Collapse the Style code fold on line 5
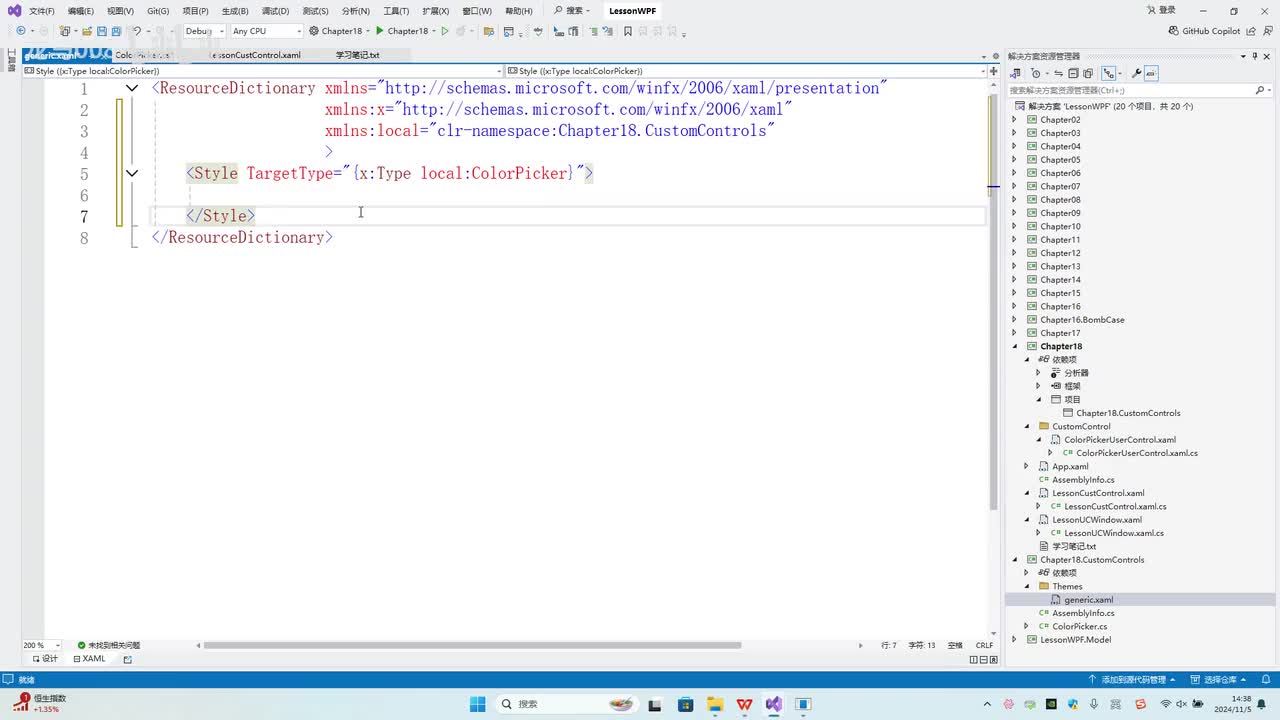Viewport: 1280px width, 720px height. click(x=132, y=173)
